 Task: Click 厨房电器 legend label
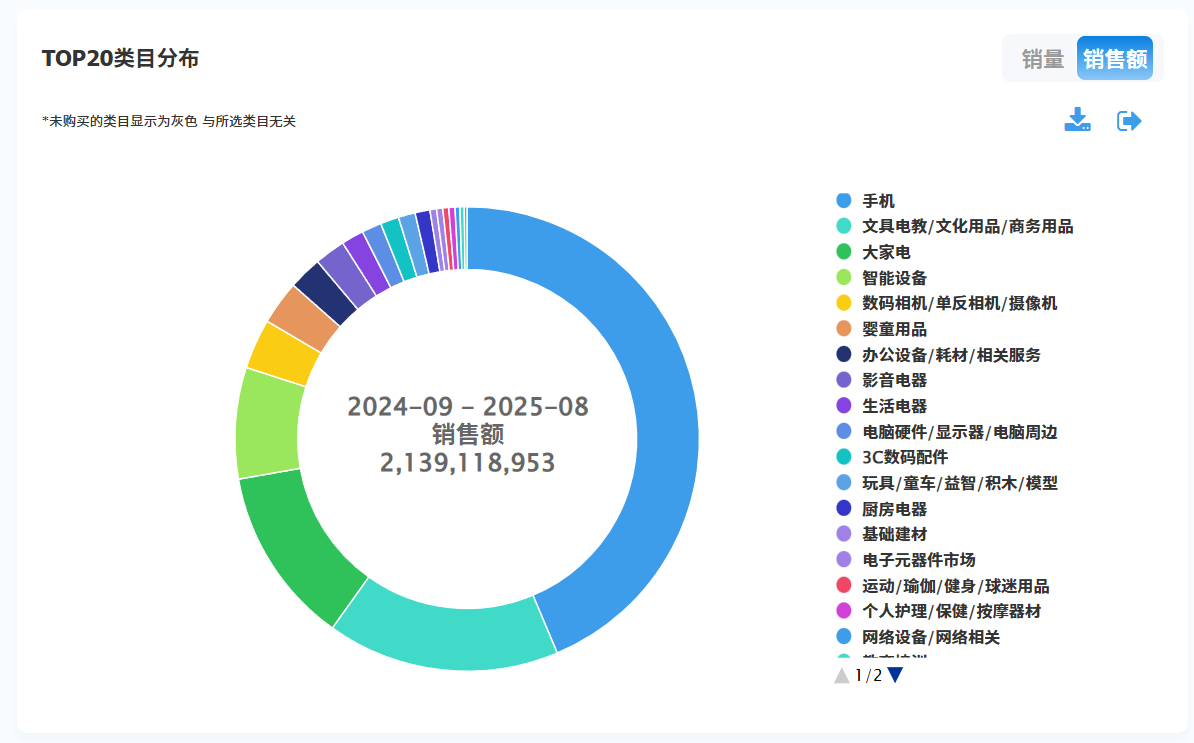[895, 509]
